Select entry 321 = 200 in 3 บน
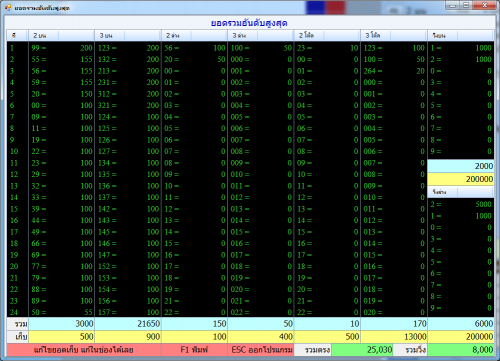 (128, 105)
